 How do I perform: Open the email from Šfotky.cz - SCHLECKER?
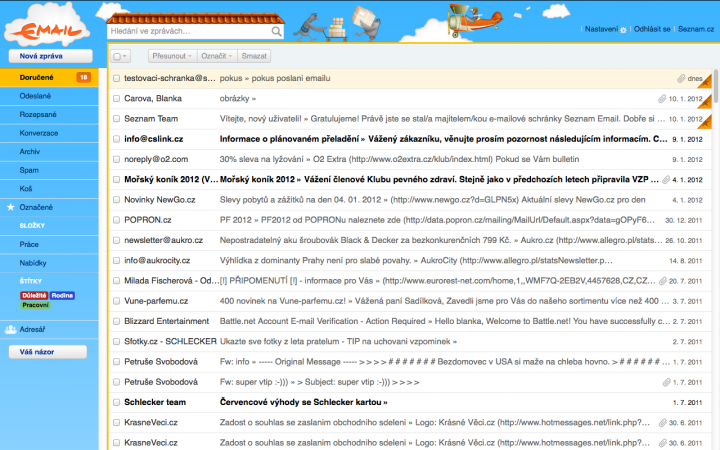tap(410, 342)
